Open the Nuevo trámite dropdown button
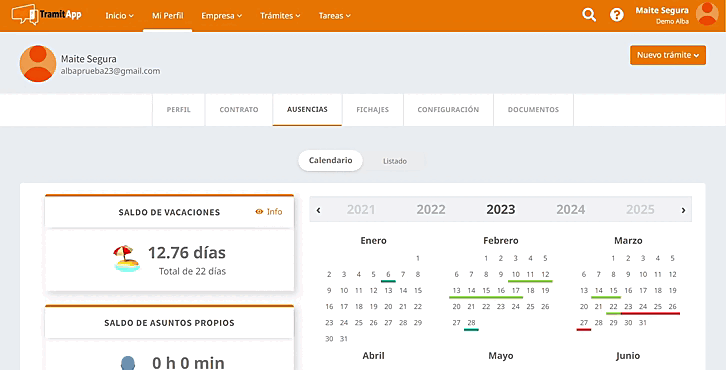This screenshot has width=726, height=370. [x=668, y=55]
